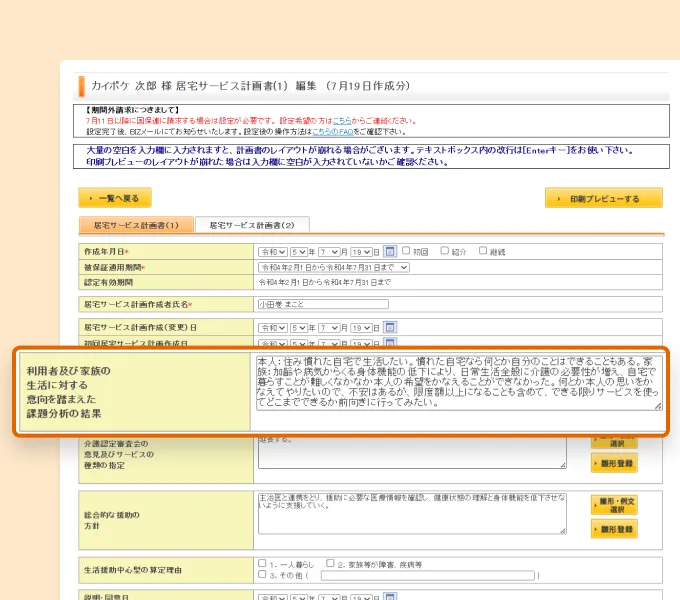The width and height of the screenshot is (680, 600).
Task: Open day dropdown for 居宅サービス計画作成(変更)日
Action: click(x=362, y=328)
